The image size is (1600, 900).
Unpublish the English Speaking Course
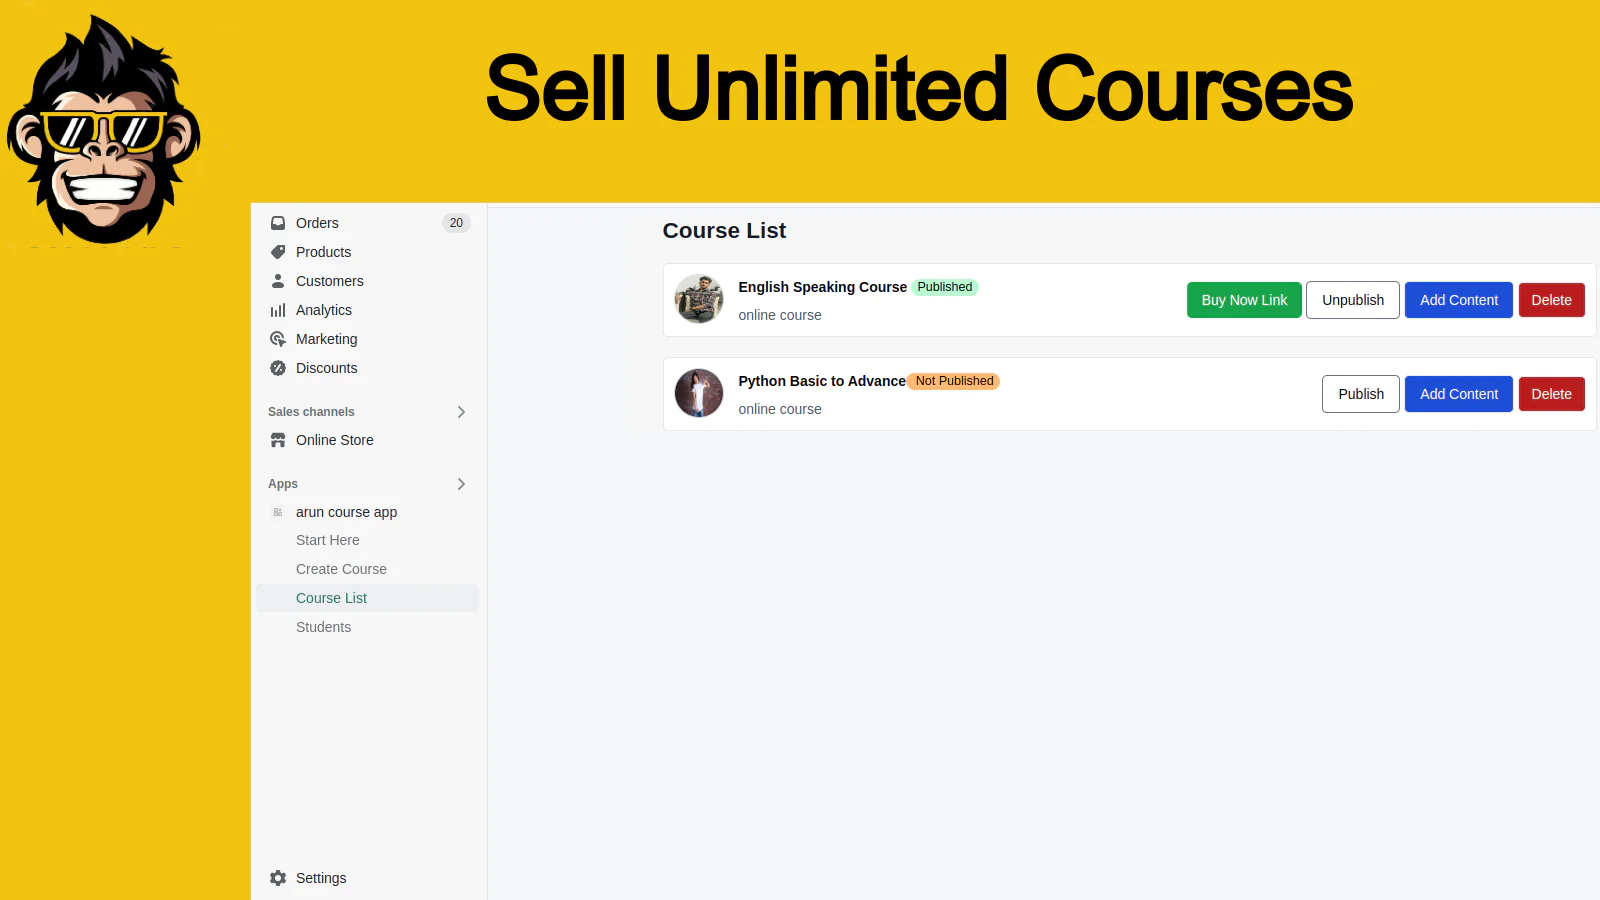[x=1353, y=300]
